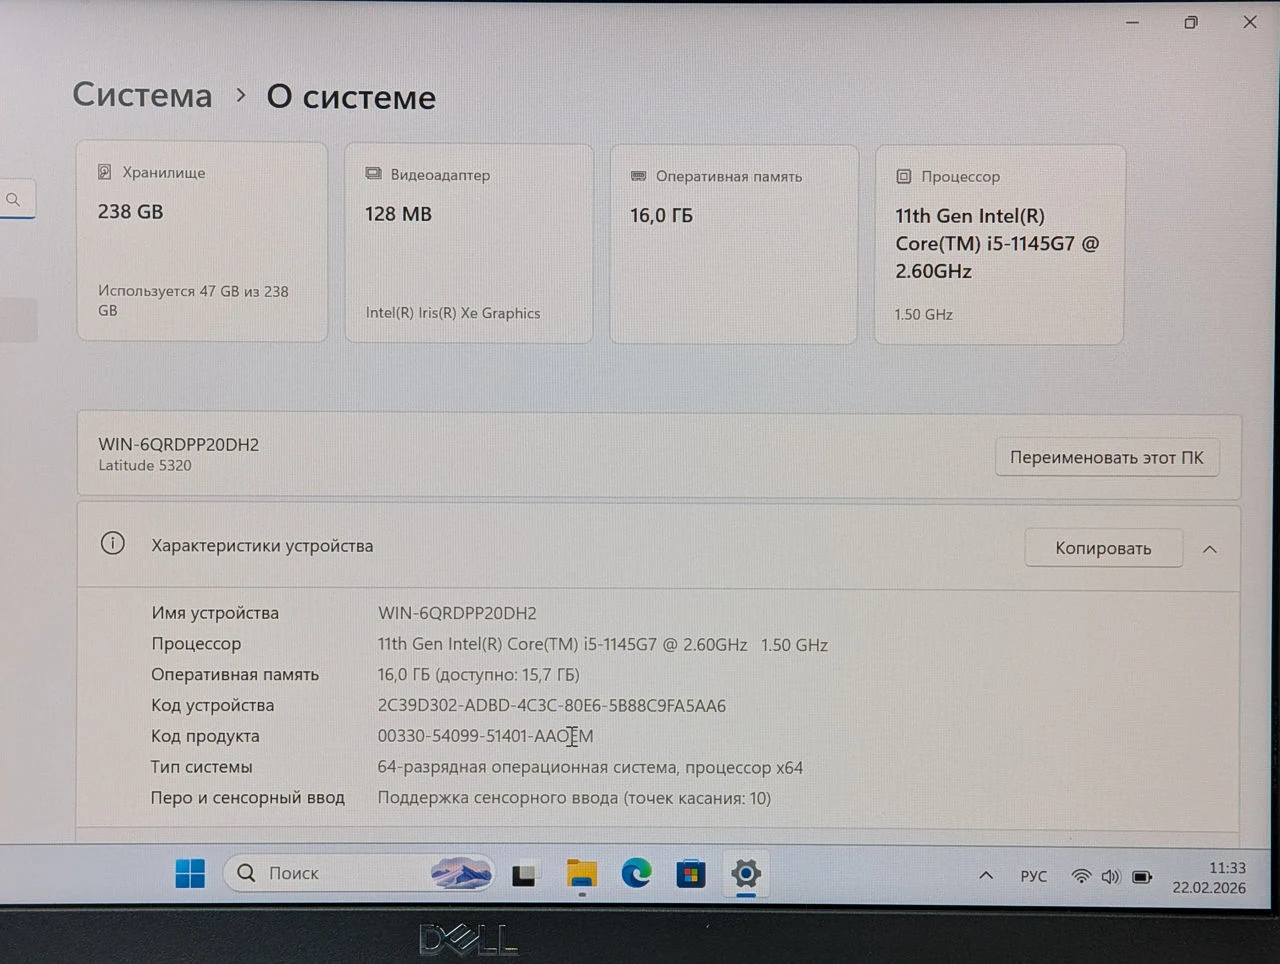Click the battery status tray icon
Image resolution: width=1280 pixels, height=964 pixels.
[x=1142, y=877]
